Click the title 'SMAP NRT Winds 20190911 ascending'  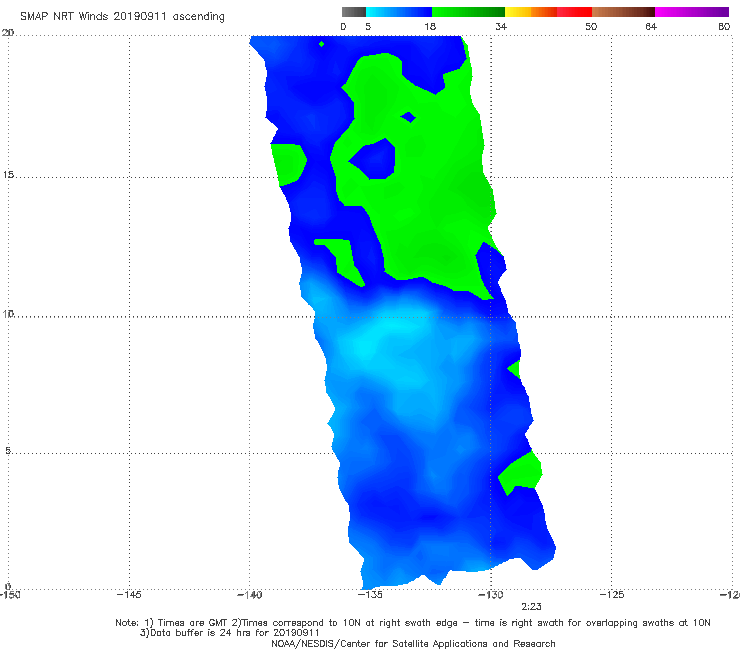point(122,17)
